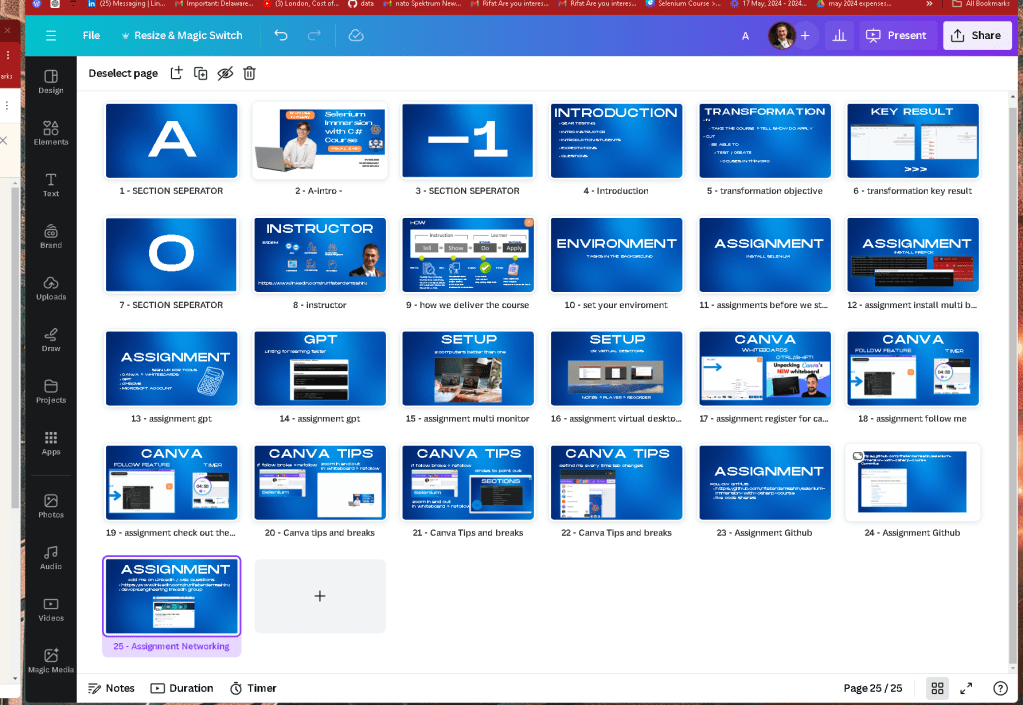Select page 2 A-intro thumbnail
1023x705 pixels.
coord(320,141)
